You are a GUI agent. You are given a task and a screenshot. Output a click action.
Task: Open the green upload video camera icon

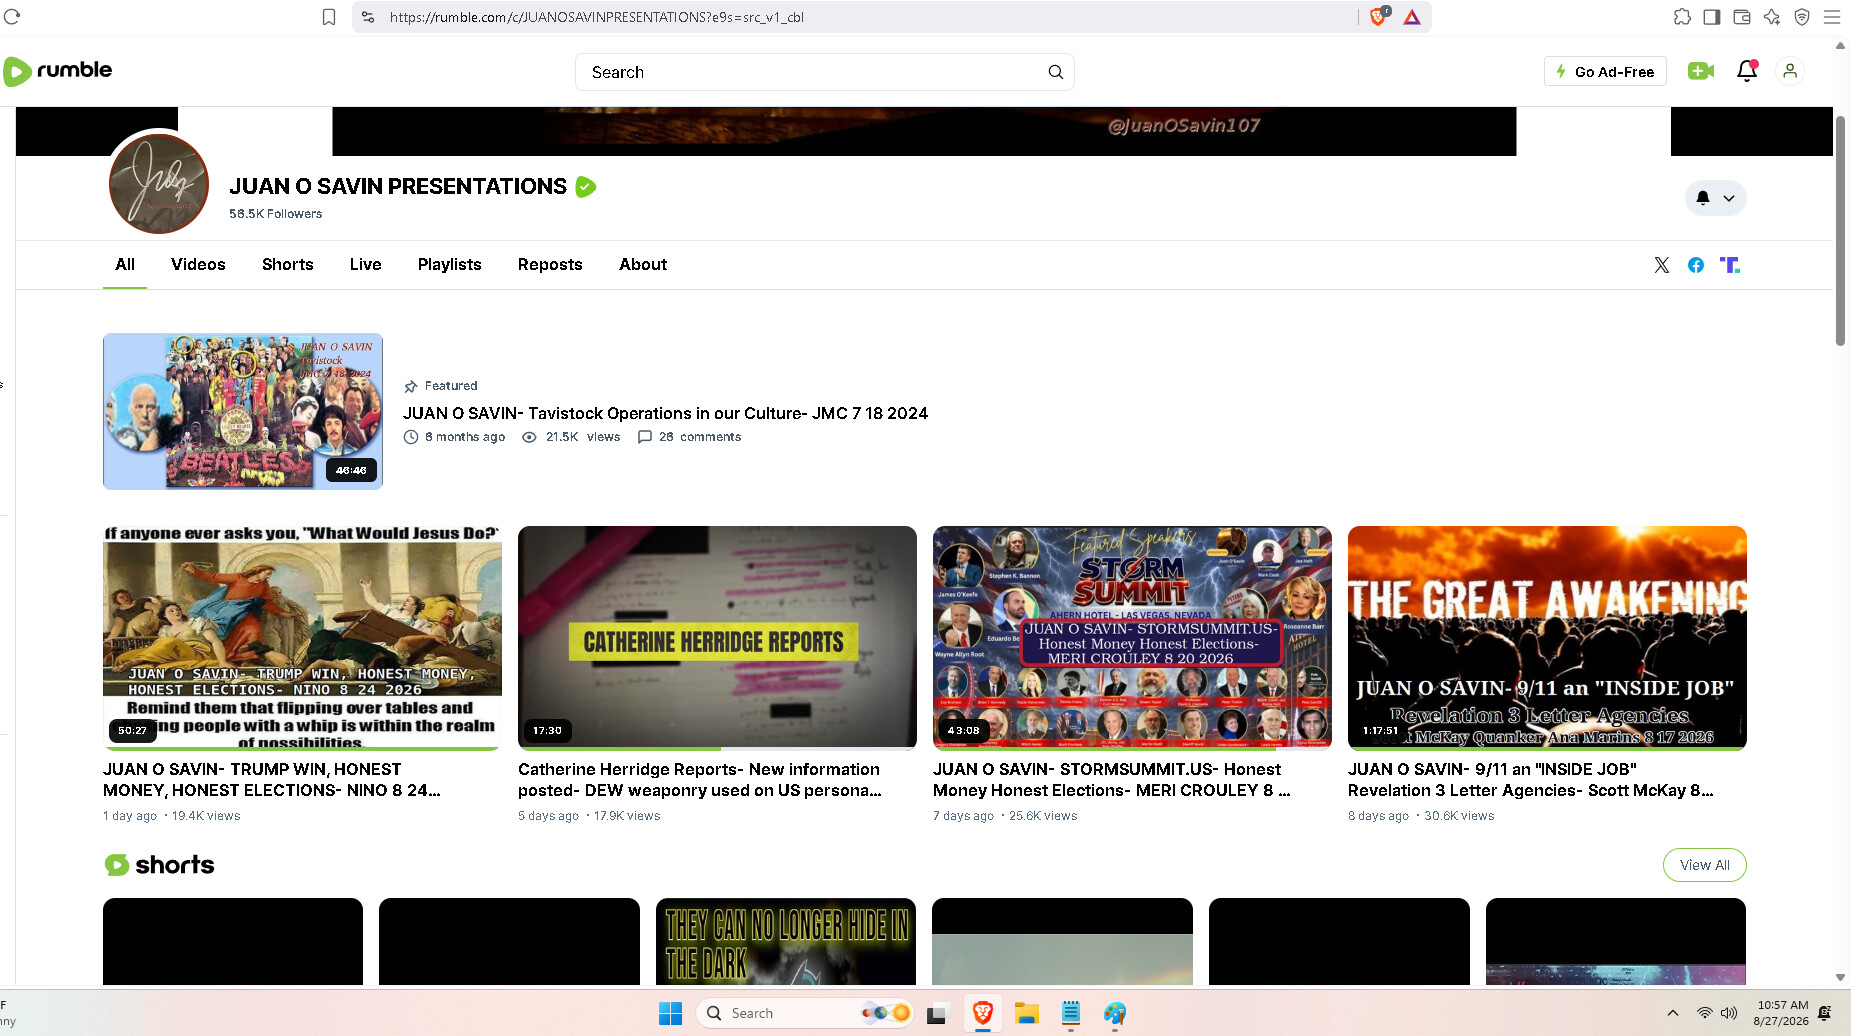(1701, 71)
